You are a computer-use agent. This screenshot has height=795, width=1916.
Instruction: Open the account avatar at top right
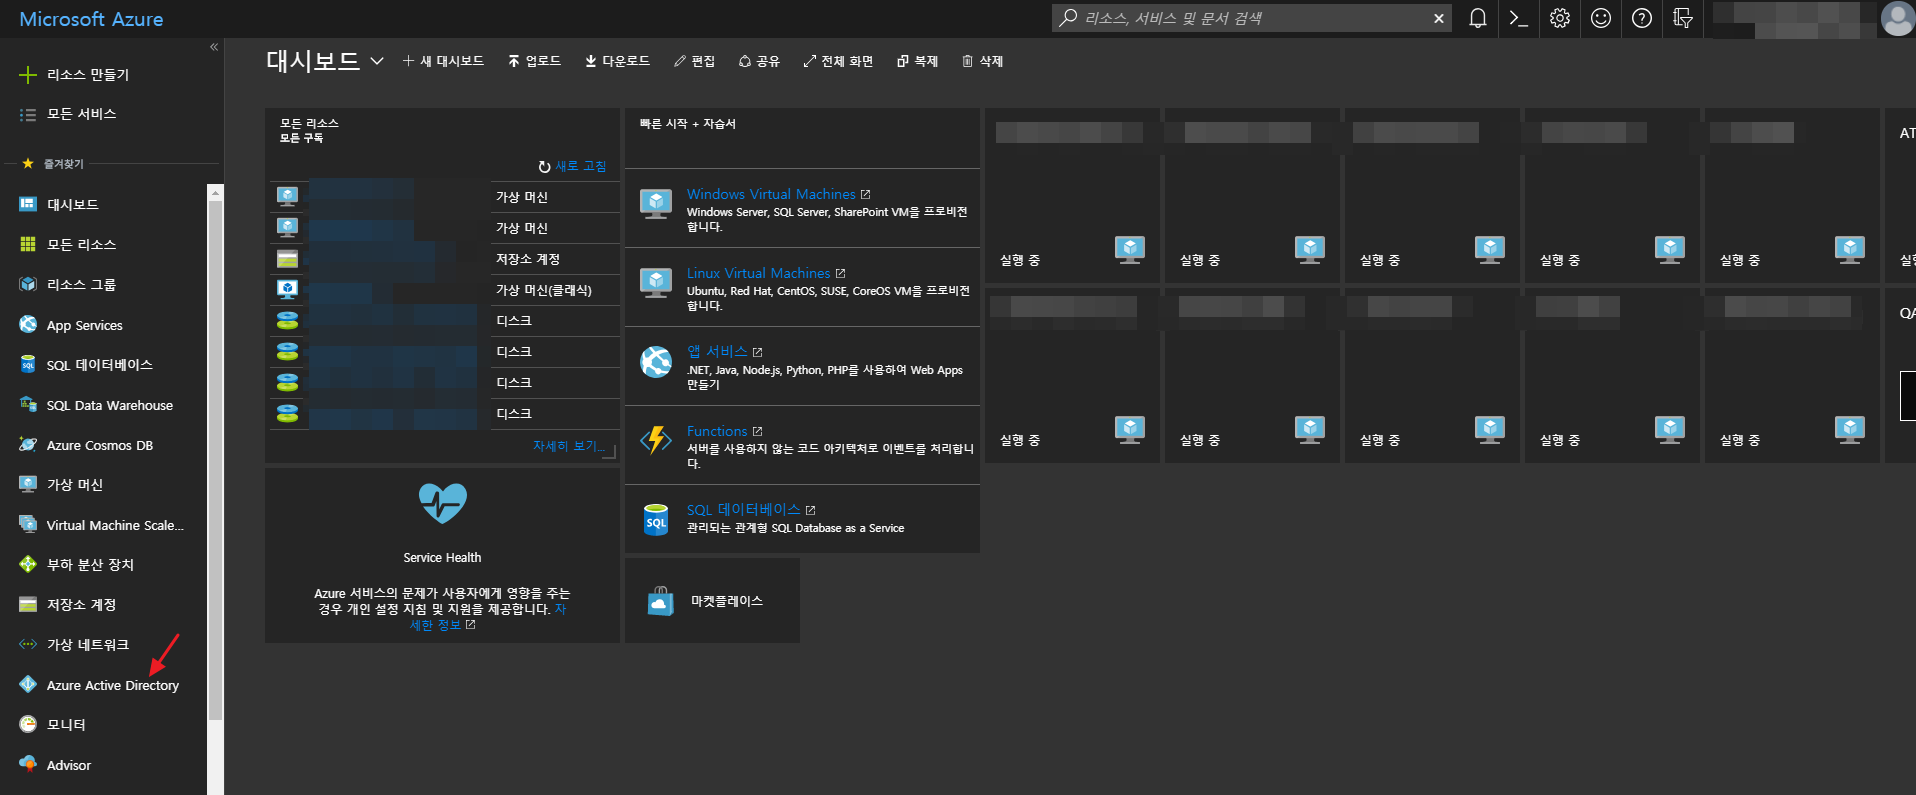click(x=1896, y=18)
